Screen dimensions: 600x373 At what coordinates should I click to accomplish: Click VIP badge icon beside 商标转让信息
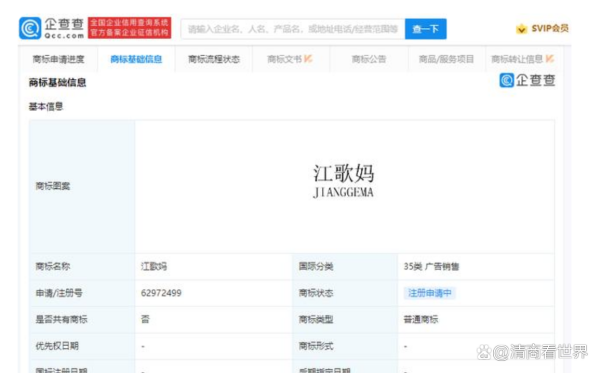549,59
